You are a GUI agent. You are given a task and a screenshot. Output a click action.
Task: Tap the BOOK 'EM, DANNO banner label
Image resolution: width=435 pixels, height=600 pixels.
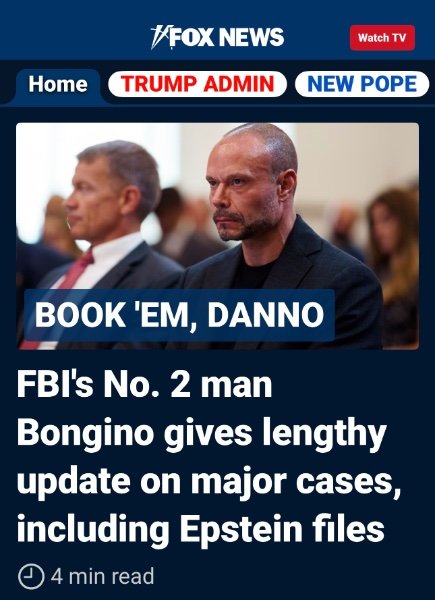(179, 315)
